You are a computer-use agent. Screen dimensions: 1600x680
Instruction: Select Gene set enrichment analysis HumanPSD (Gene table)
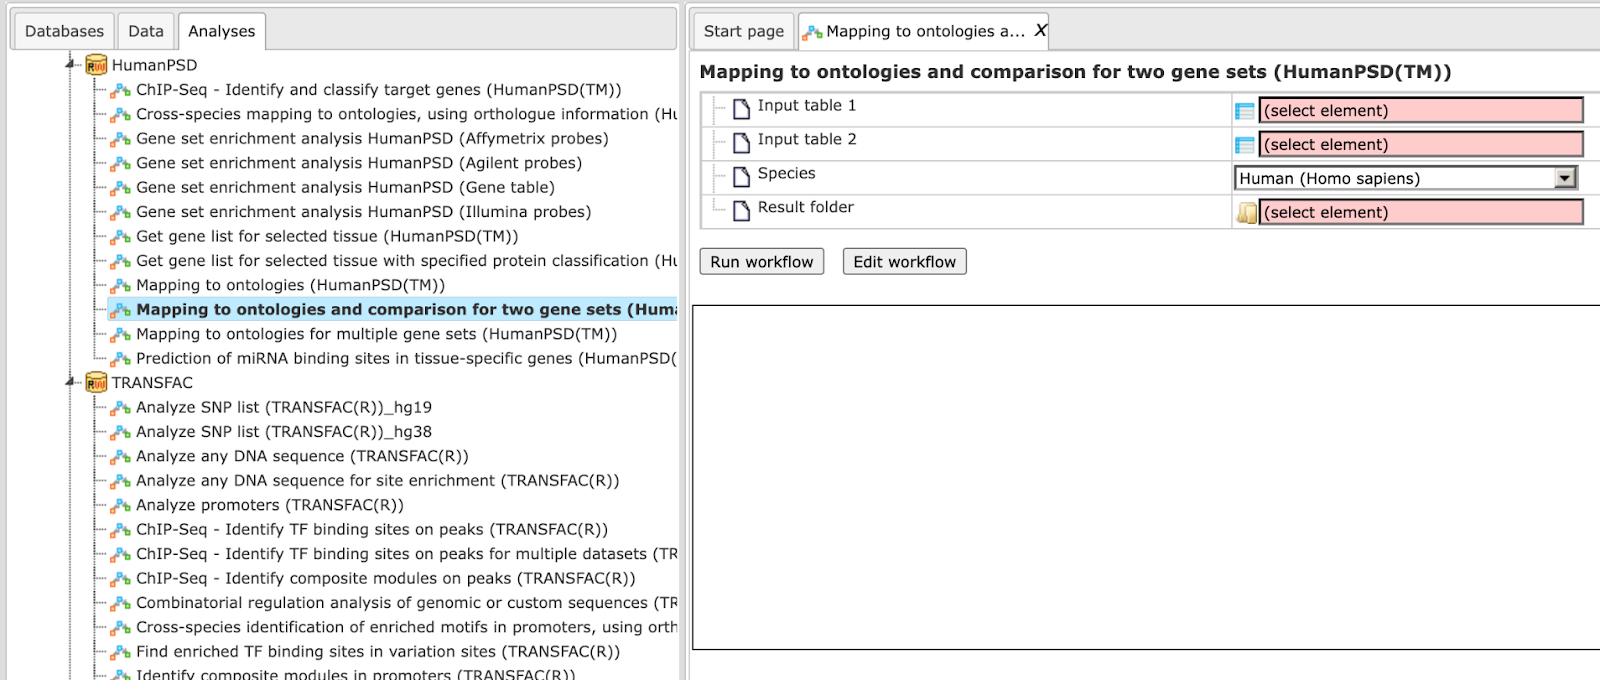(345, 188)
